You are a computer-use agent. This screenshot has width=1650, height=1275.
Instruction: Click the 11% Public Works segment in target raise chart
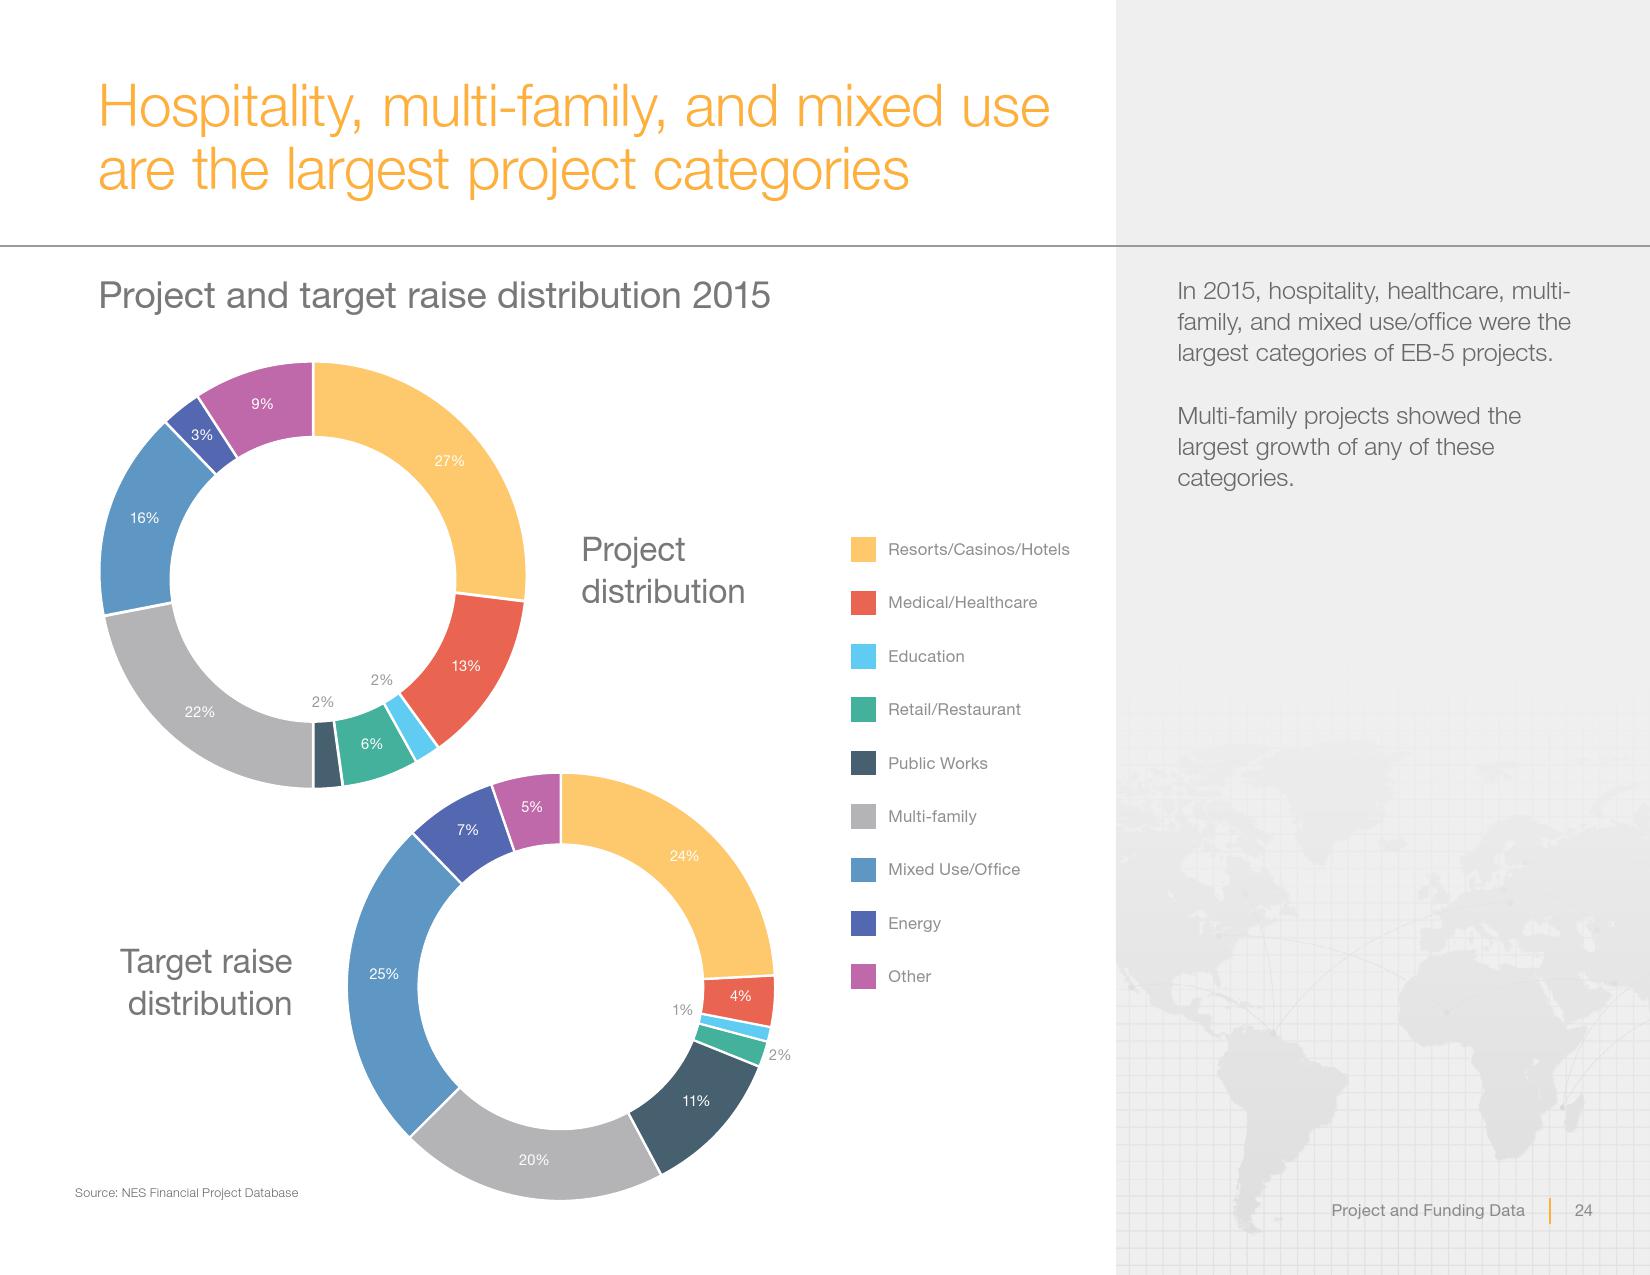[696, 1101]
